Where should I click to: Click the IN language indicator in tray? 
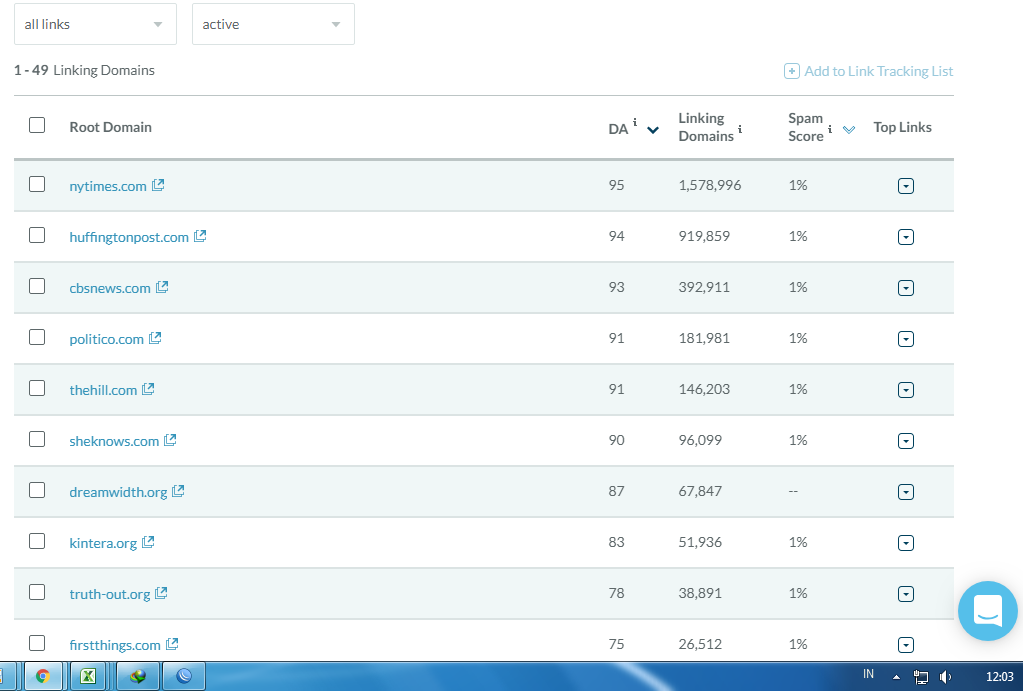868,674
